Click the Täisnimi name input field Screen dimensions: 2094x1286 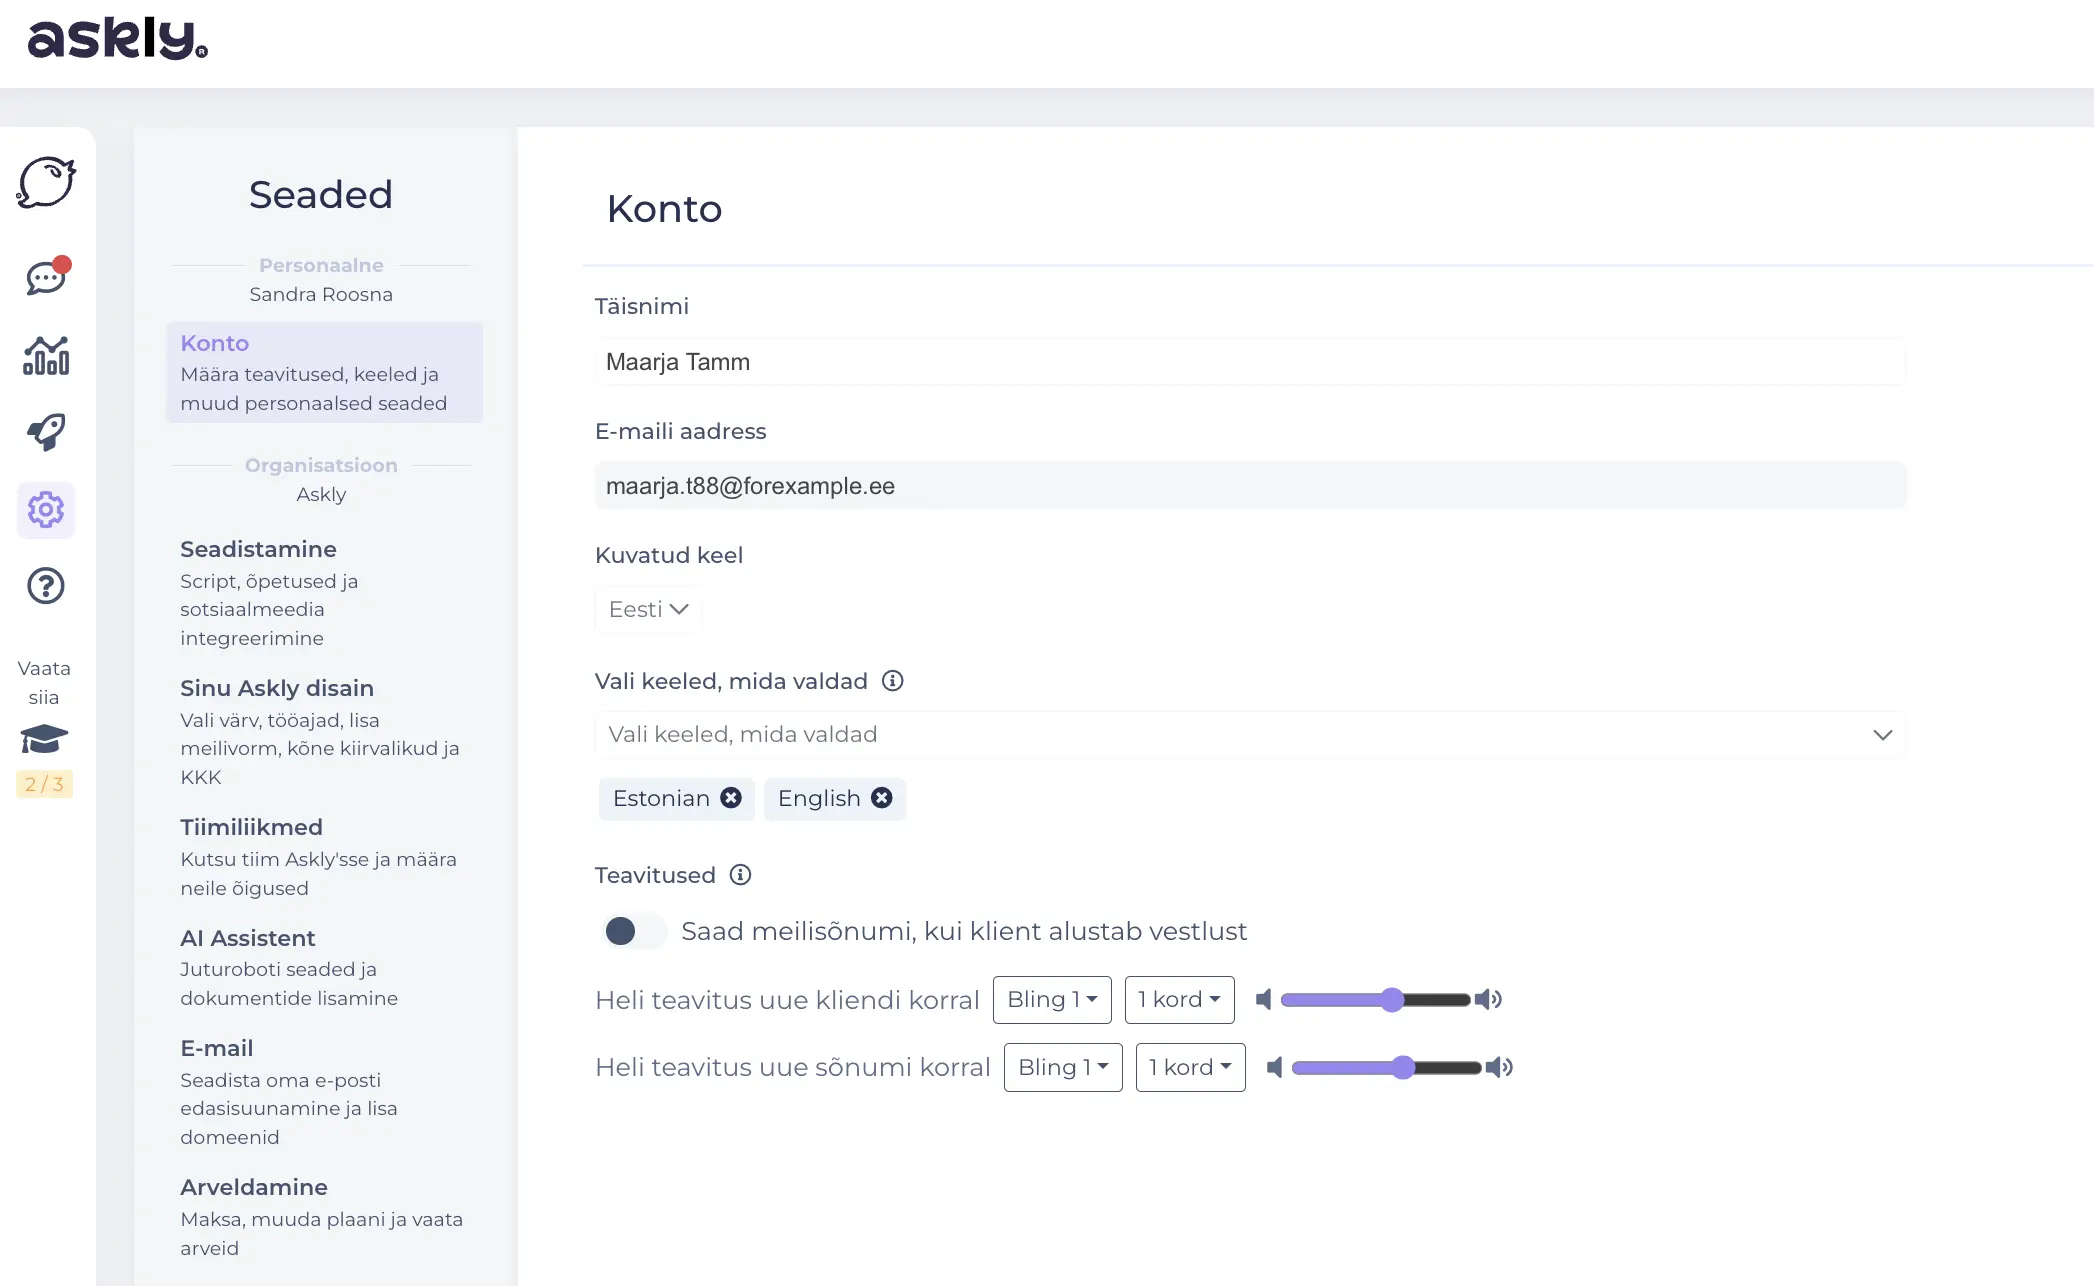[1250, 362]
